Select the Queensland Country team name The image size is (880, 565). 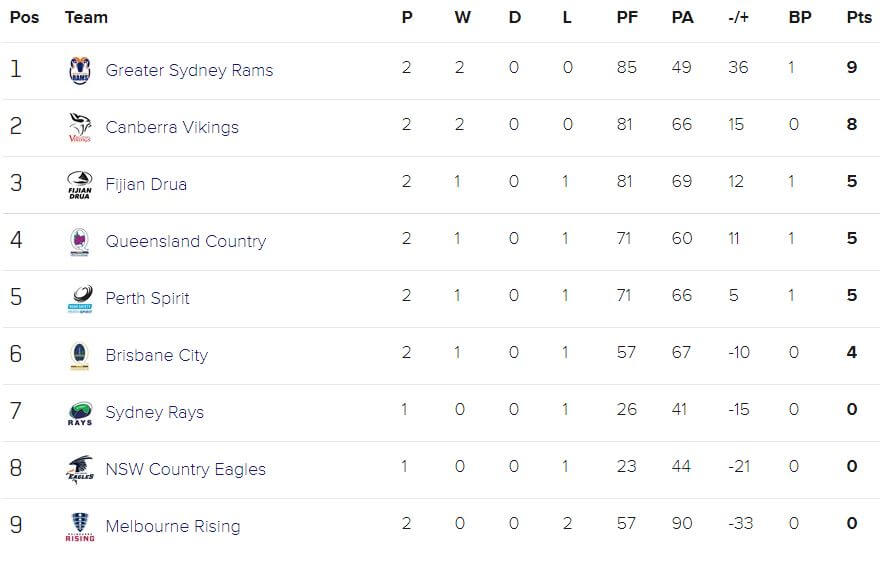[186, 241]
